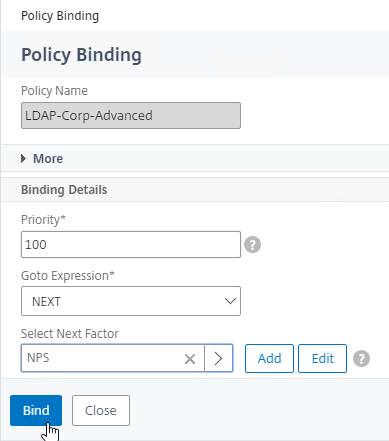Viewport: 389px width, 441px height.
Task: Click the LDAP-Corp-Advanced policy name field
Action: coord(131,115)
